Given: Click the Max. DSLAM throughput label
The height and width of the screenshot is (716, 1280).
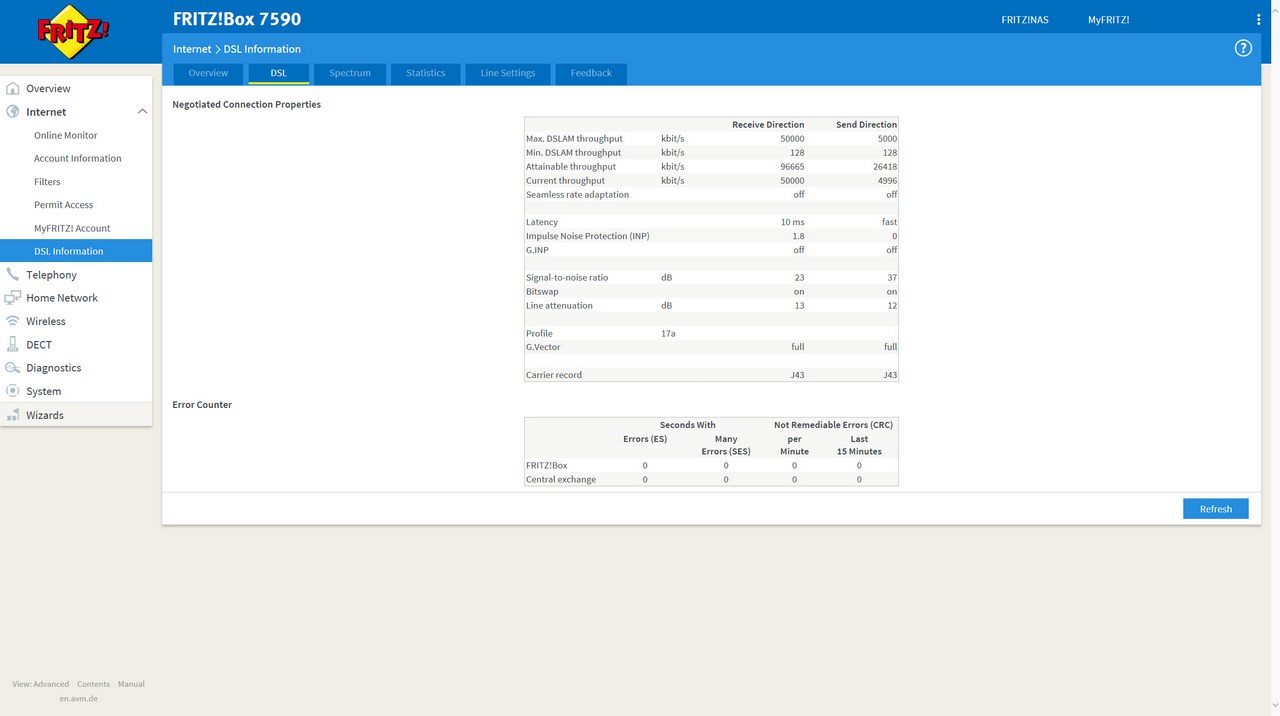Looking at the screenshot, I should pos(574,139).
